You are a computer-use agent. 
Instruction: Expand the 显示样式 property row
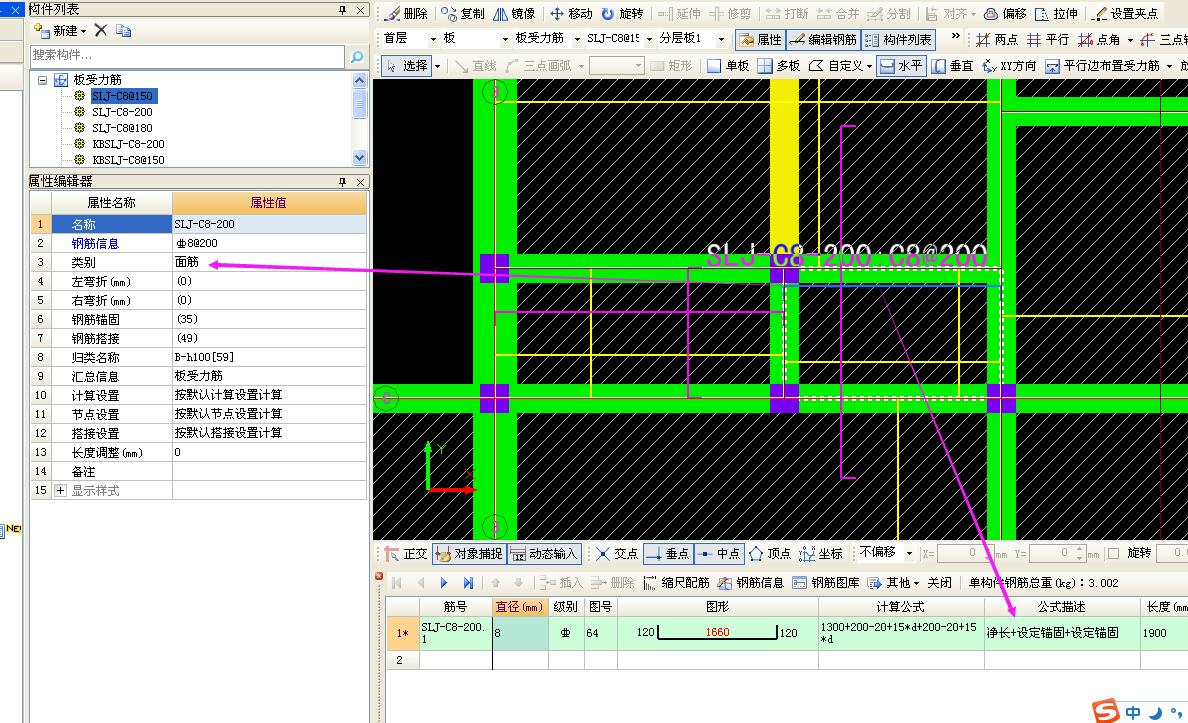[61, 490]
